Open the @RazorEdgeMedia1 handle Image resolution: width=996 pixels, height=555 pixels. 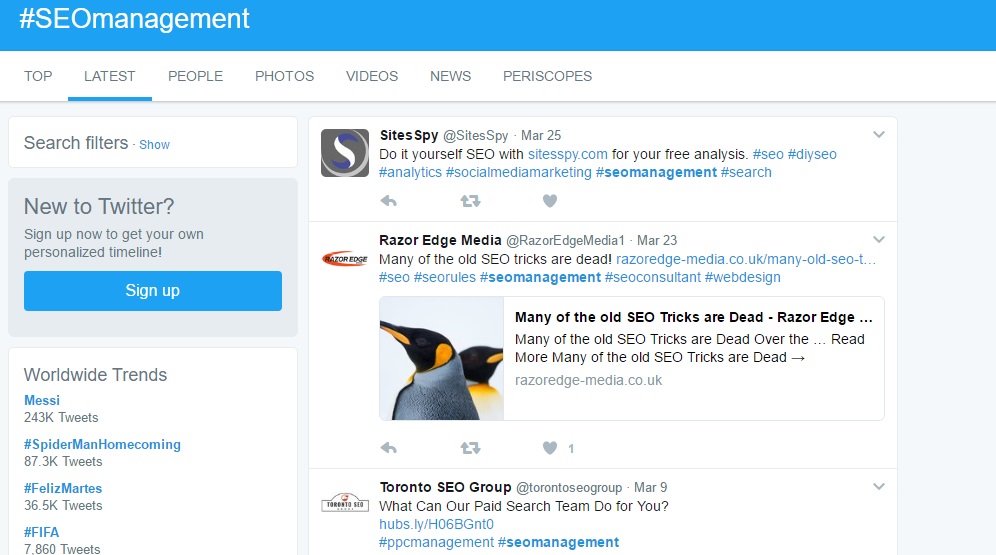(x=565, y=241)
